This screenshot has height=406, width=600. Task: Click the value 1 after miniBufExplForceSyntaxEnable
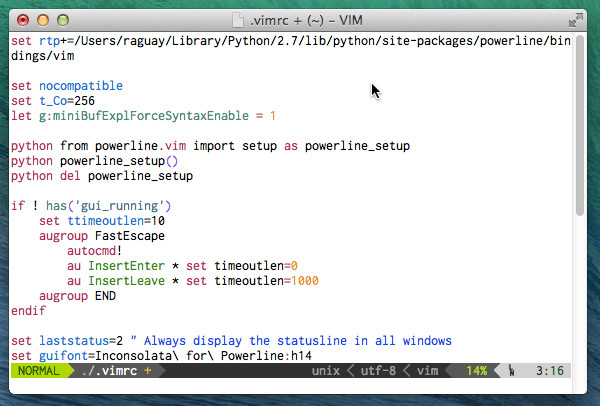273,116
